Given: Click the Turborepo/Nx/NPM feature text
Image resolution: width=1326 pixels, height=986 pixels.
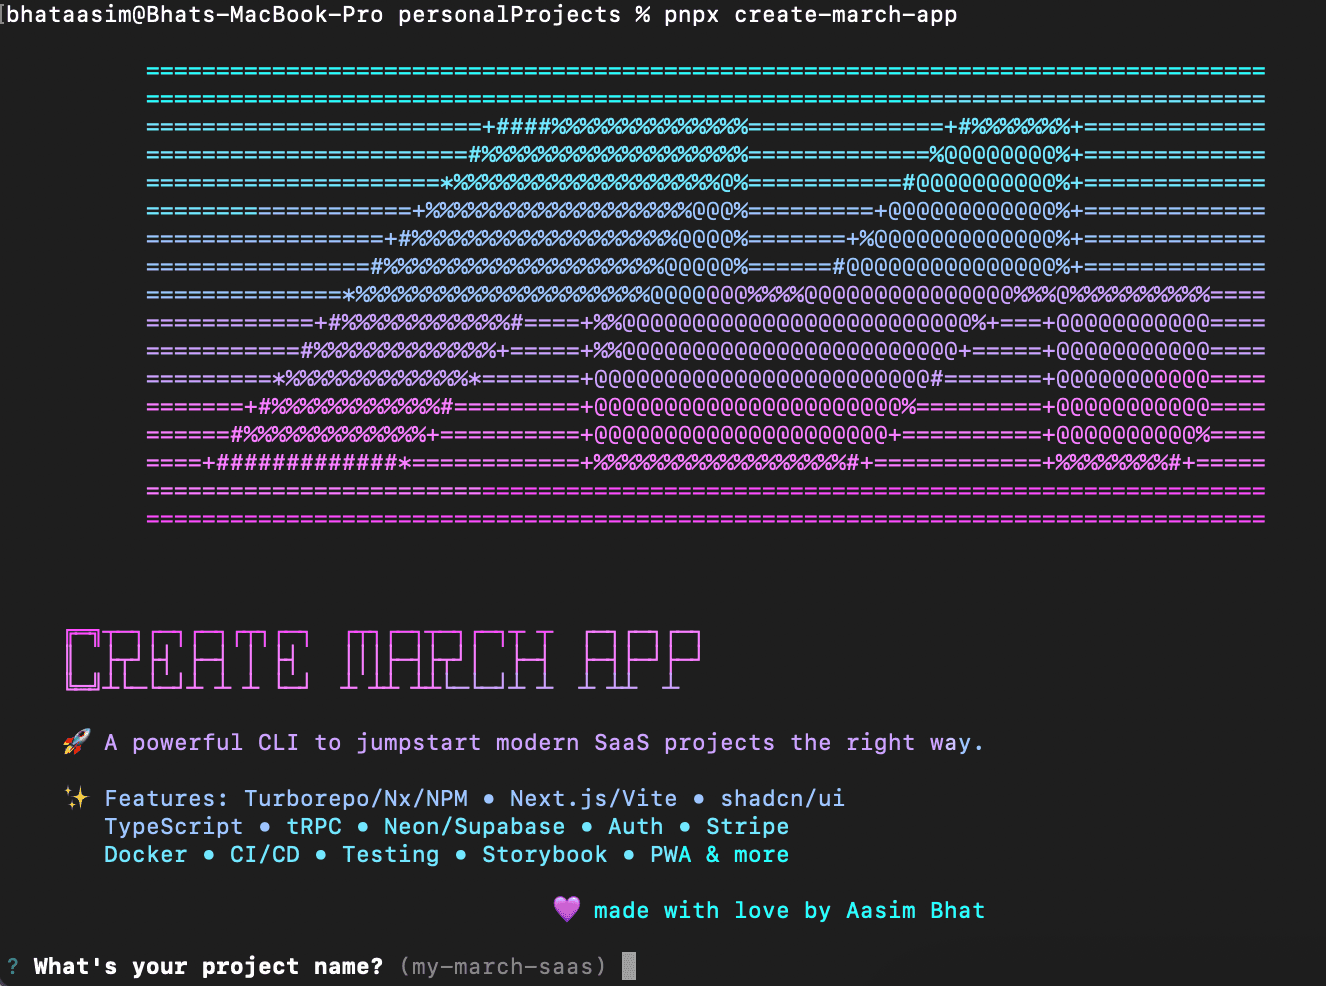Looking at the screenshot, I should click(x=356, y=798).
